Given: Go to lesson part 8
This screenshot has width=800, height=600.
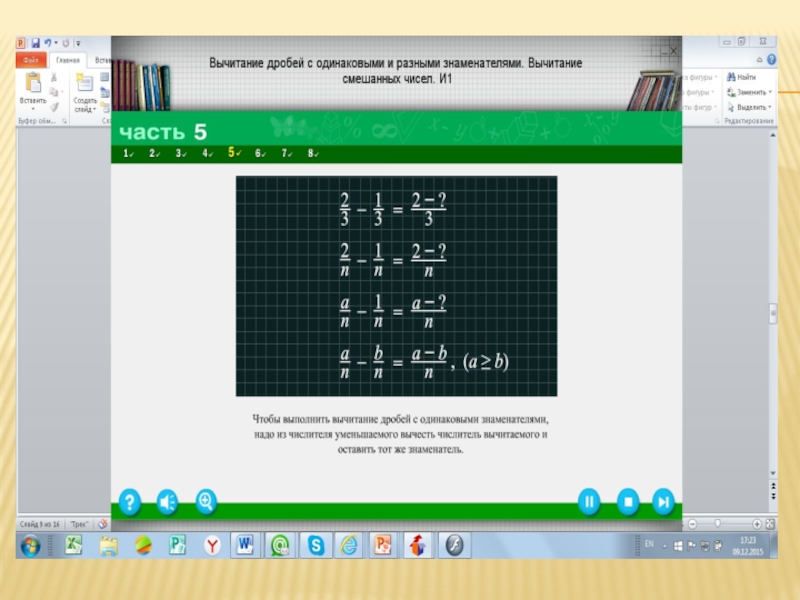Looking at the screenshot, I should [313, 153].
